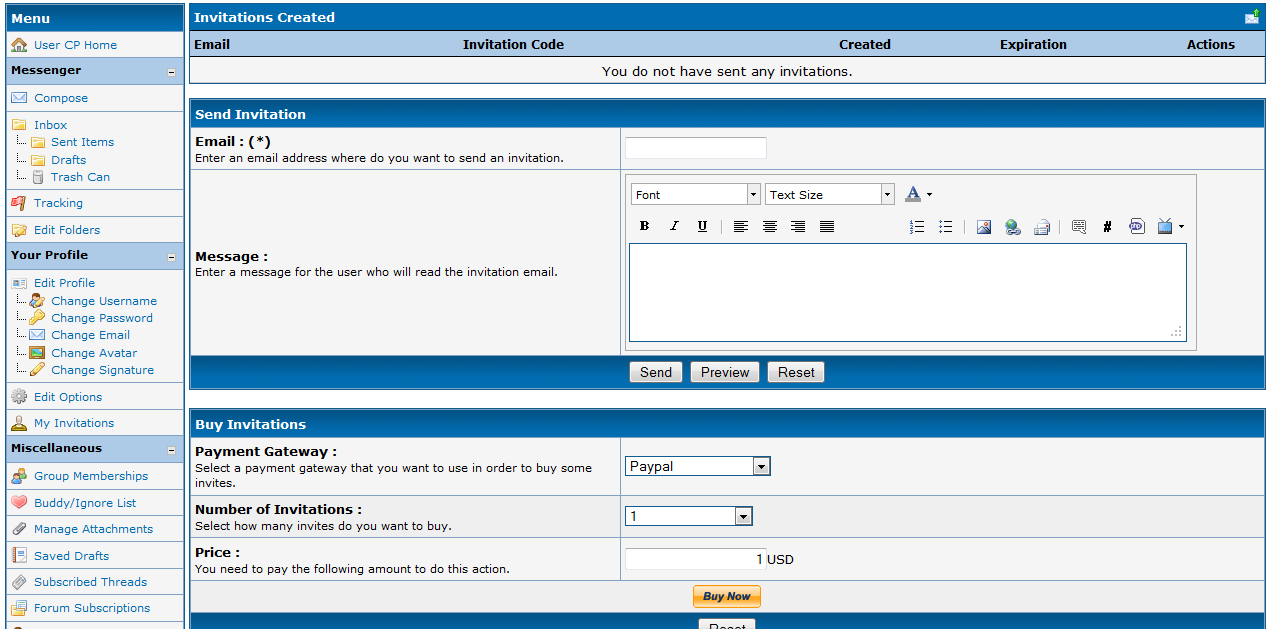
Task: Insert a quote block in message
Action: [1078, 227]
